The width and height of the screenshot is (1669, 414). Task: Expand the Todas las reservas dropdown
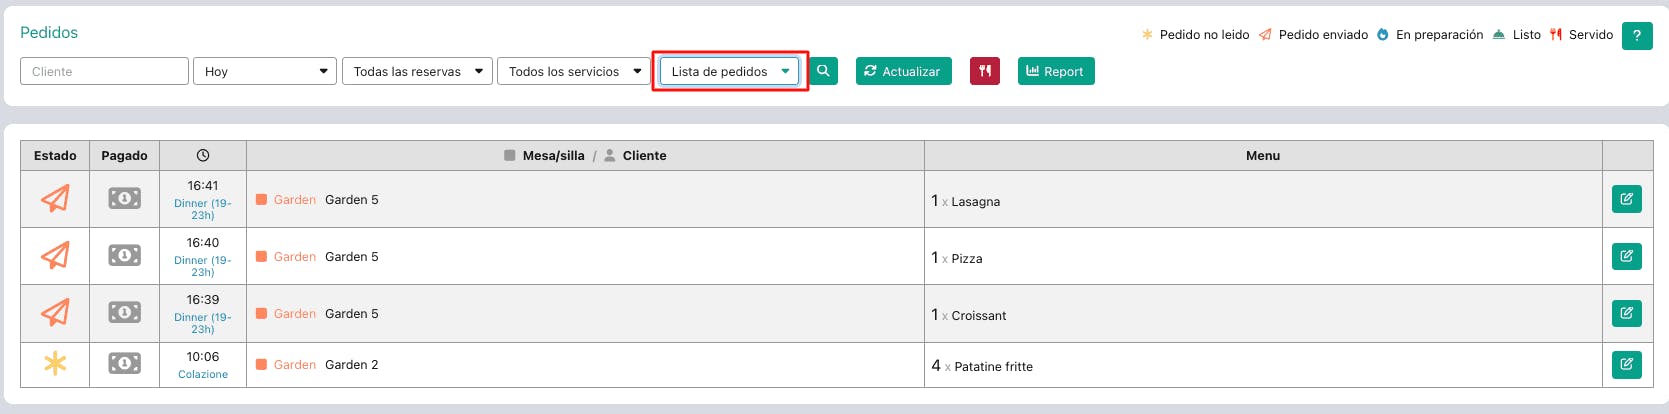point(417,71)
